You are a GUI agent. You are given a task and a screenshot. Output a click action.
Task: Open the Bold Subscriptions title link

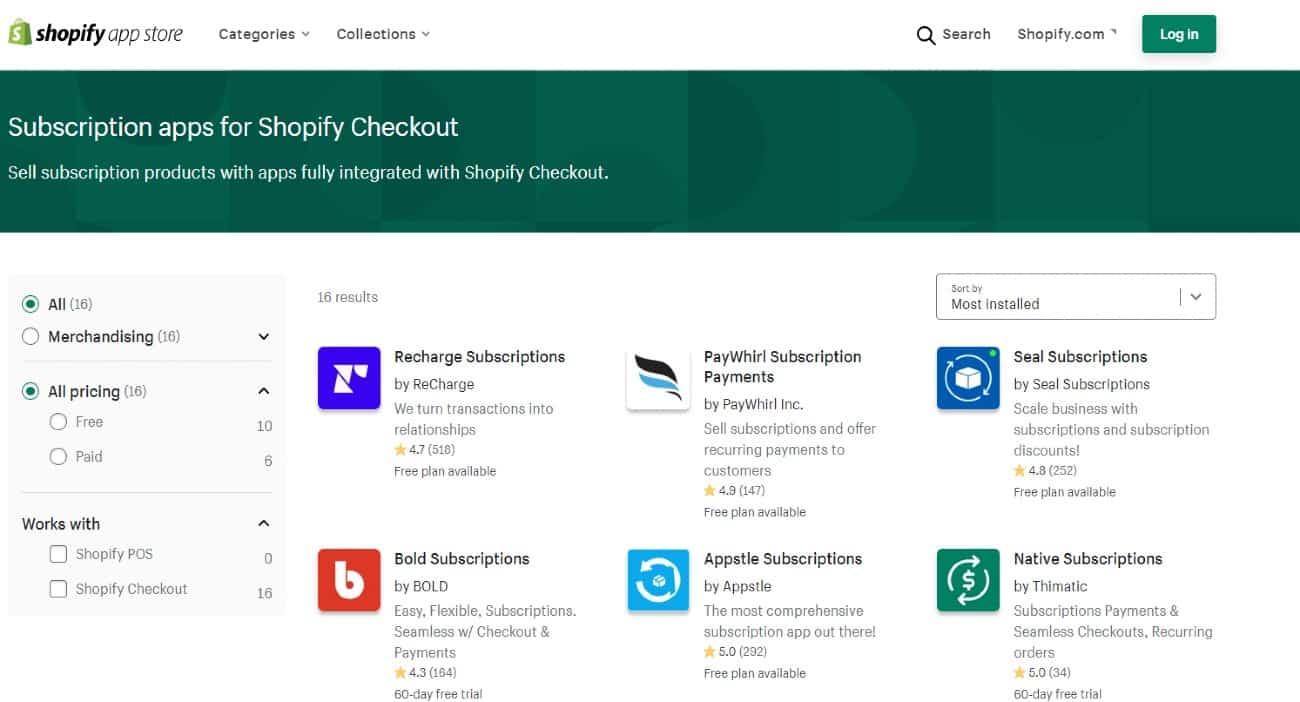click(462, 559)
